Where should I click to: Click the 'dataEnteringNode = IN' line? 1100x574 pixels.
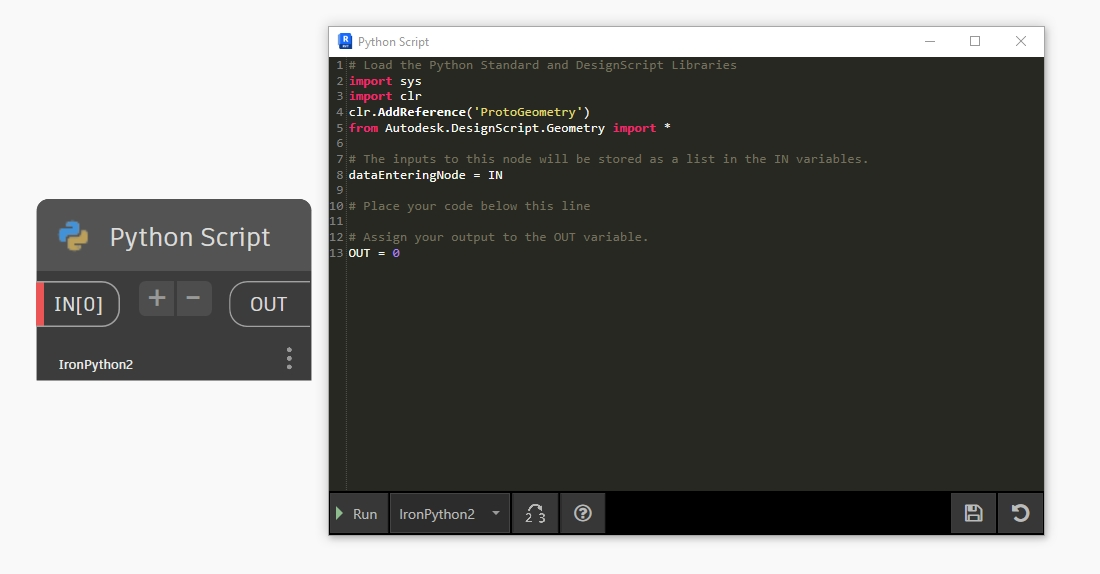(x=425, y=175)
